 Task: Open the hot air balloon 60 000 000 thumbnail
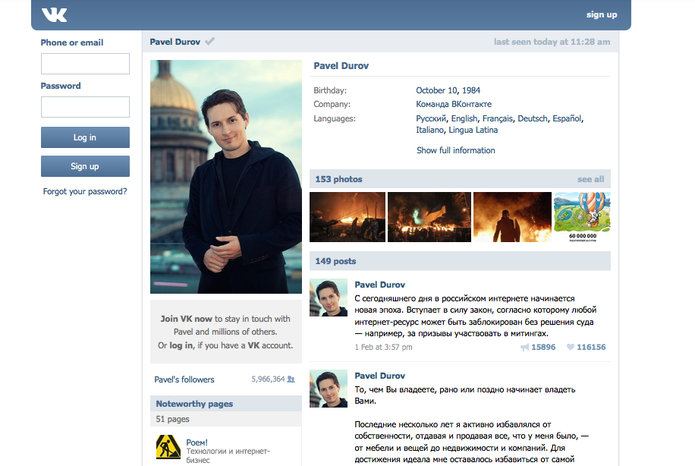582,217
